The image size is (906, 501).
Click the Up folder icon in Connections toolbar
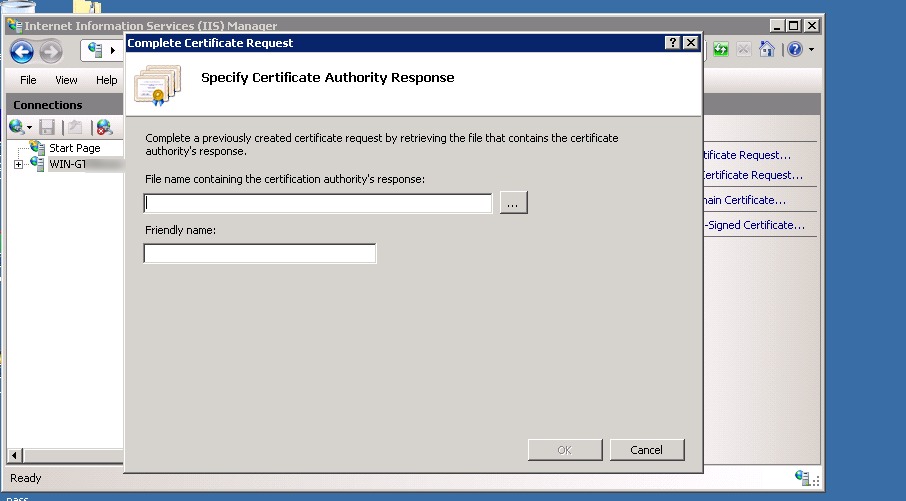[75, 127]
